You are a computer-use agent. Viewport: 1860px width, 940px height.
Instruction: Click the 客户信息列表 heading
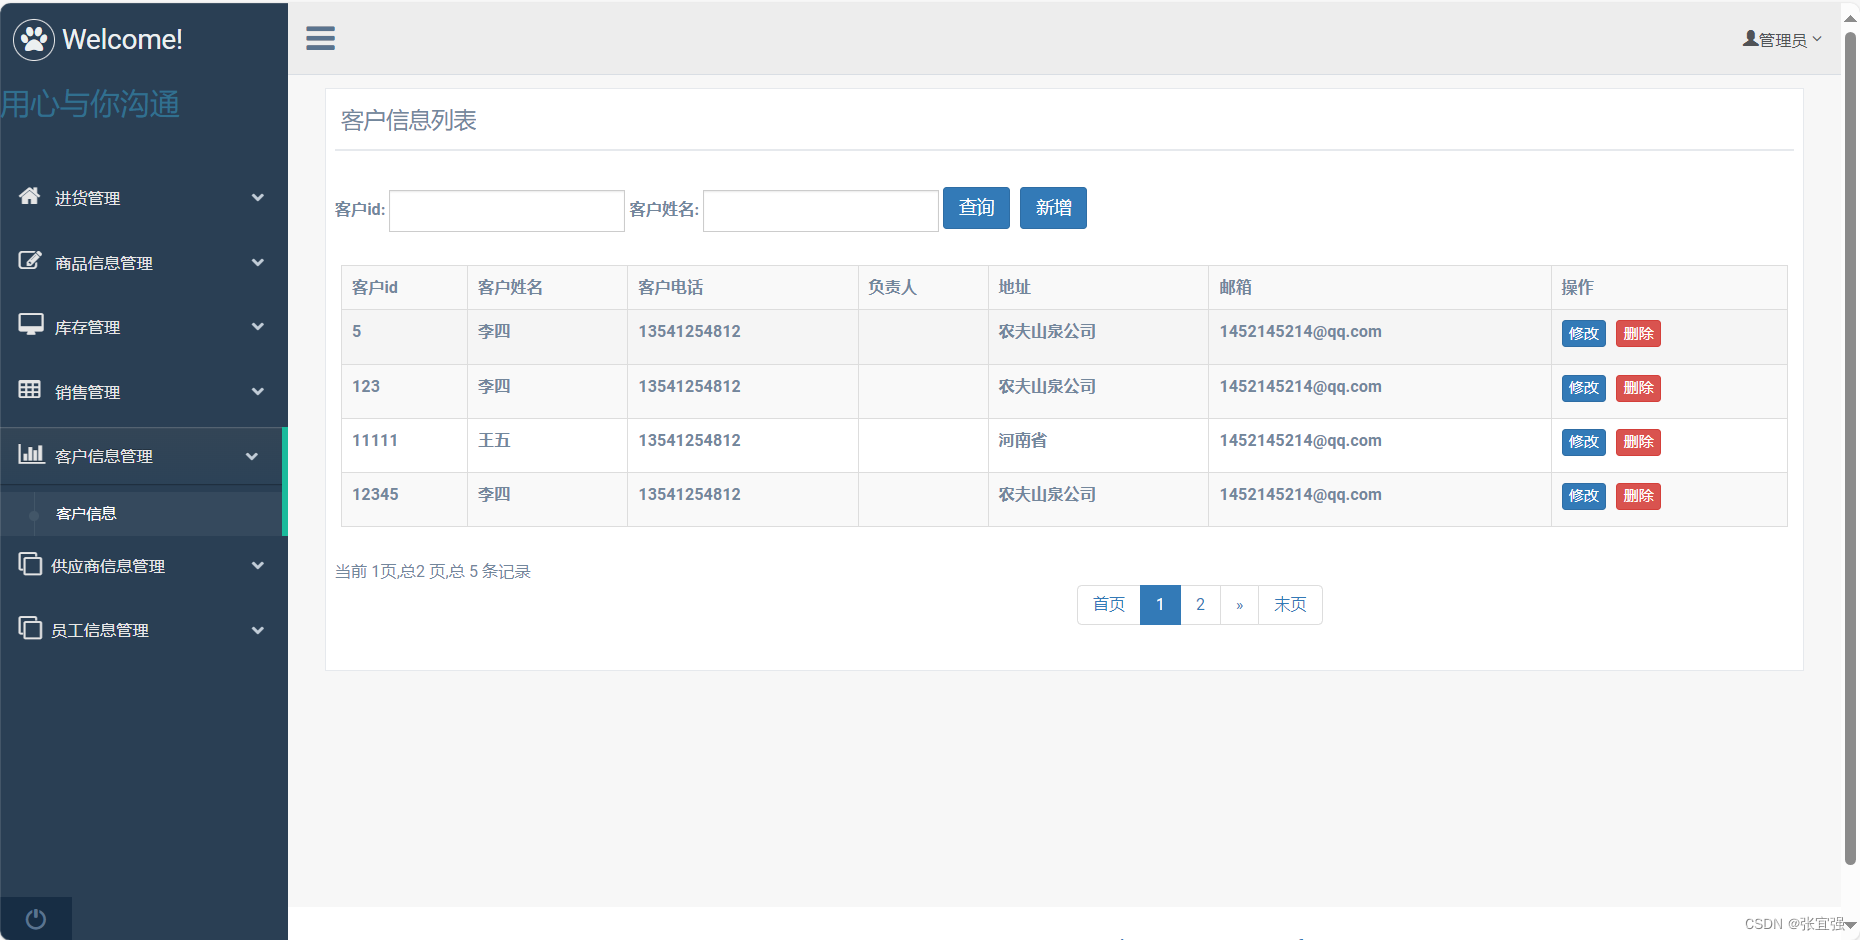click(409, 121)
